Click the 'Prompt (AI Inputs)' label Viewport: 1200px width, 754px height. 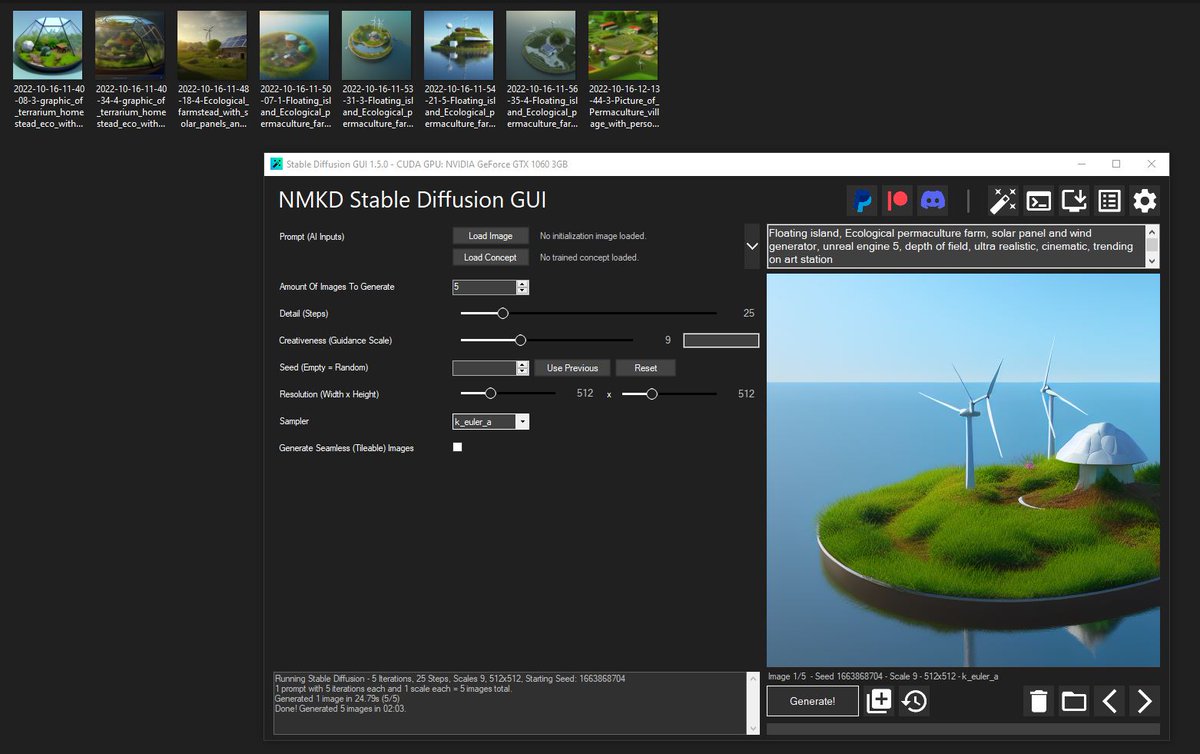312,236
